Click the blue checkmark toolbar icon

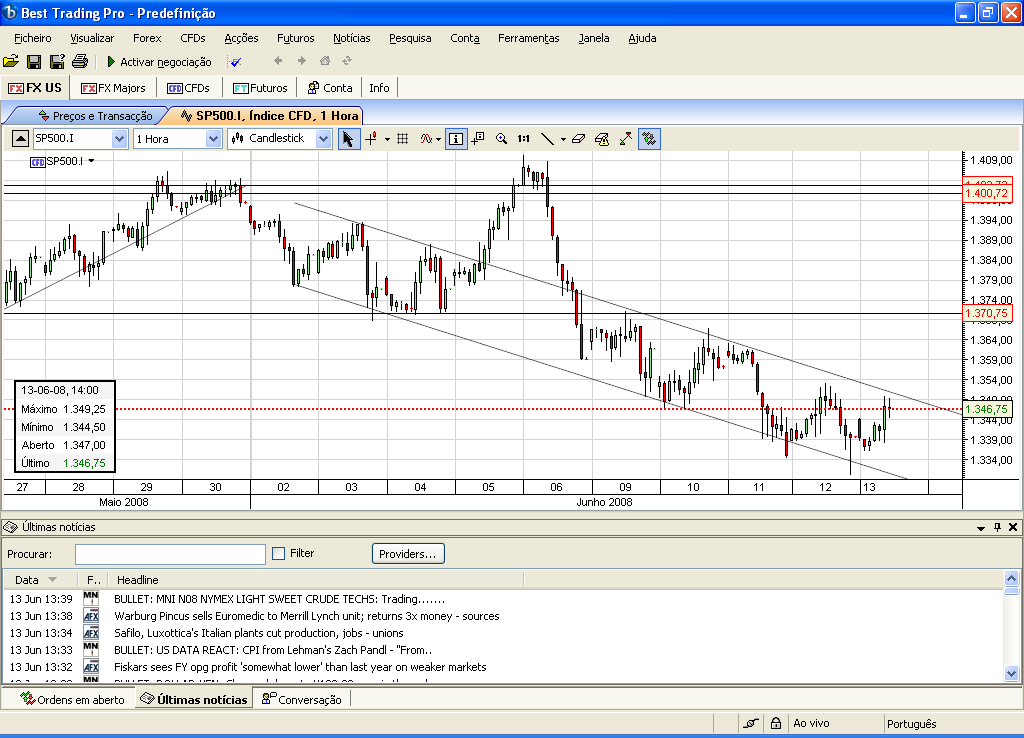click(x=236, y=61)
